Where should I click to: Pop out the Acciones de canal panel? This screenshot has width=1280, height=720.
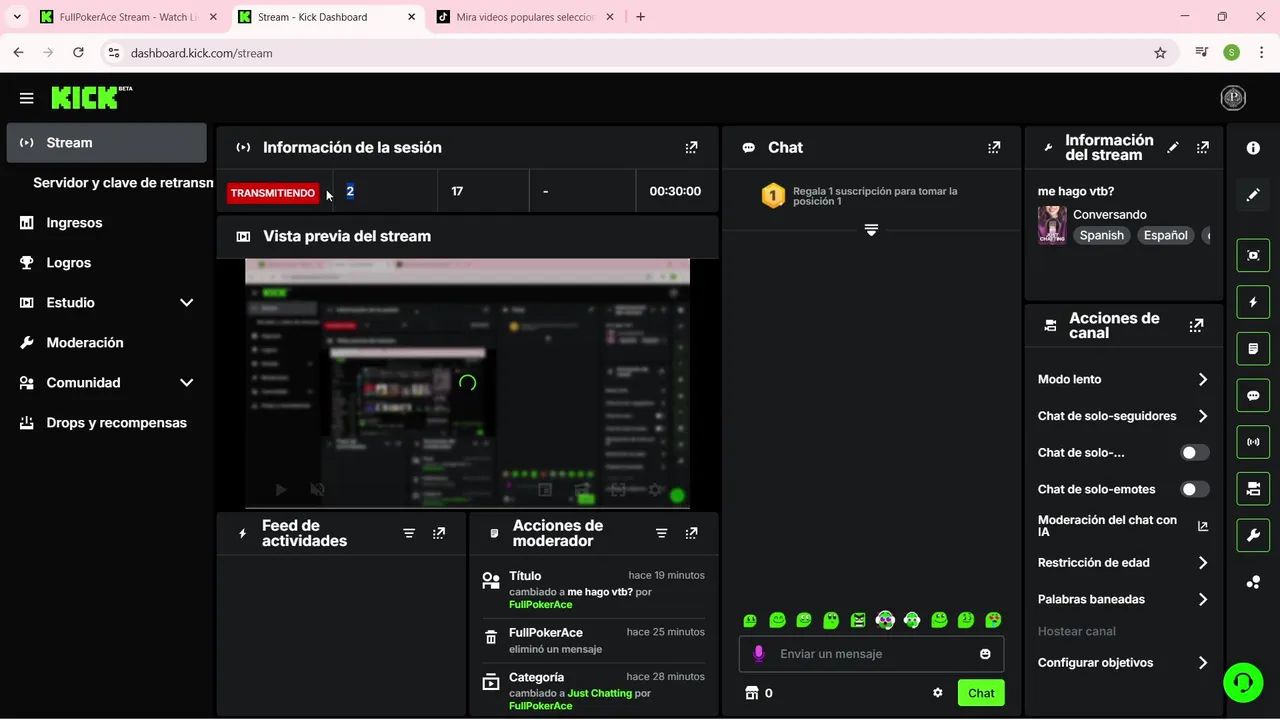click(x=1196, y=326)
